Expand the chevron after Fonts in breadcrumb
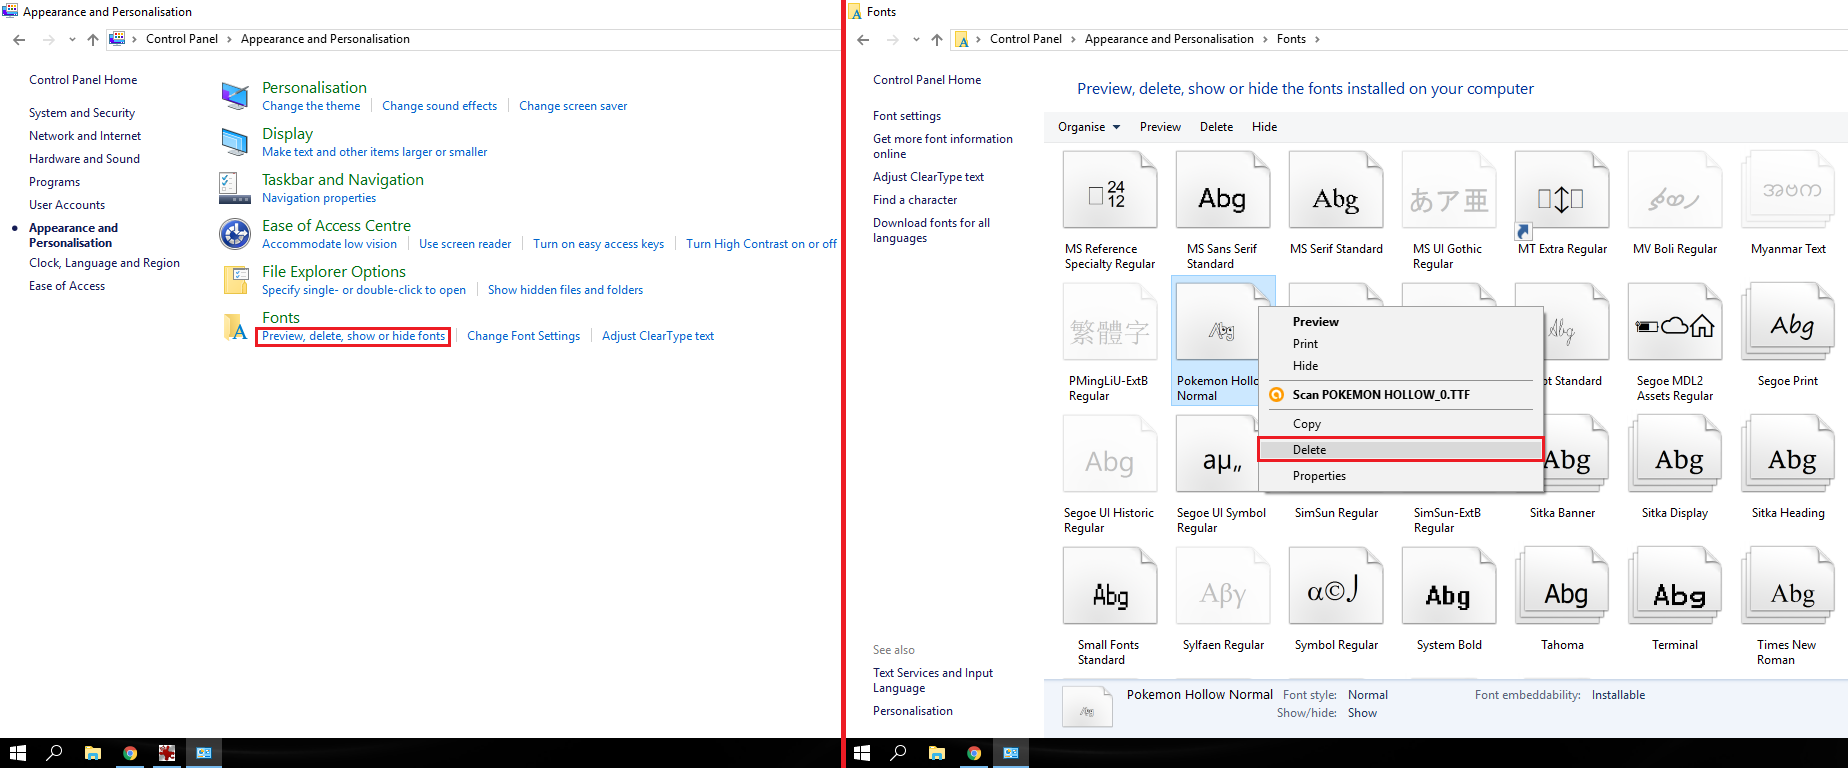 pyautogui.click(x=1317, y=40)
